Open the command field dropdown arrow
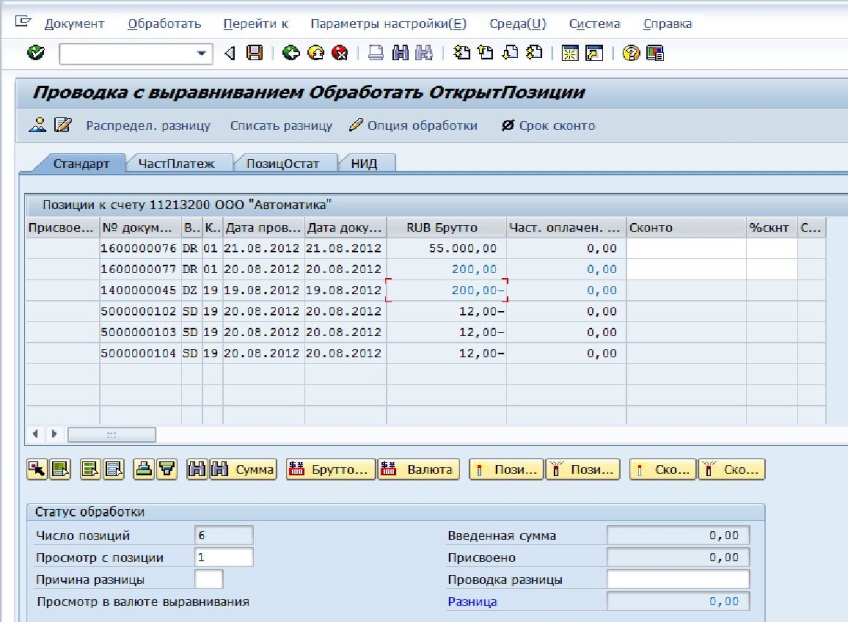 coord(203,53)
